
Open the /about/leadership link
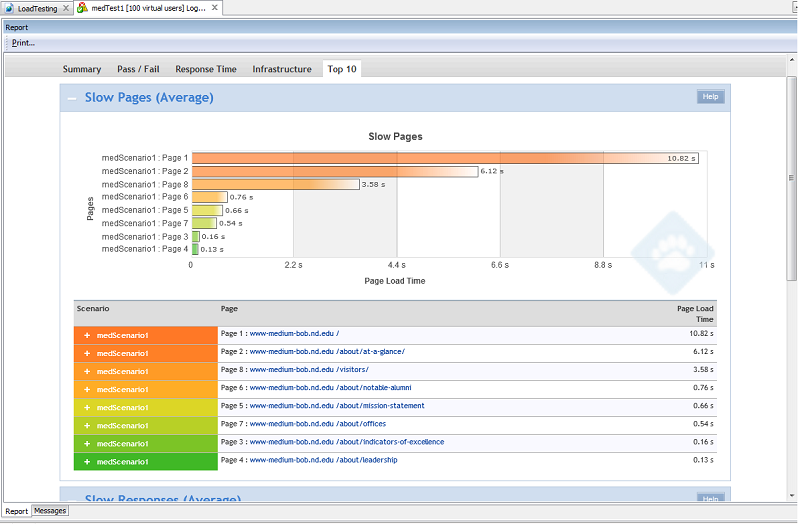pyautogui.click(x=323, y=460)
